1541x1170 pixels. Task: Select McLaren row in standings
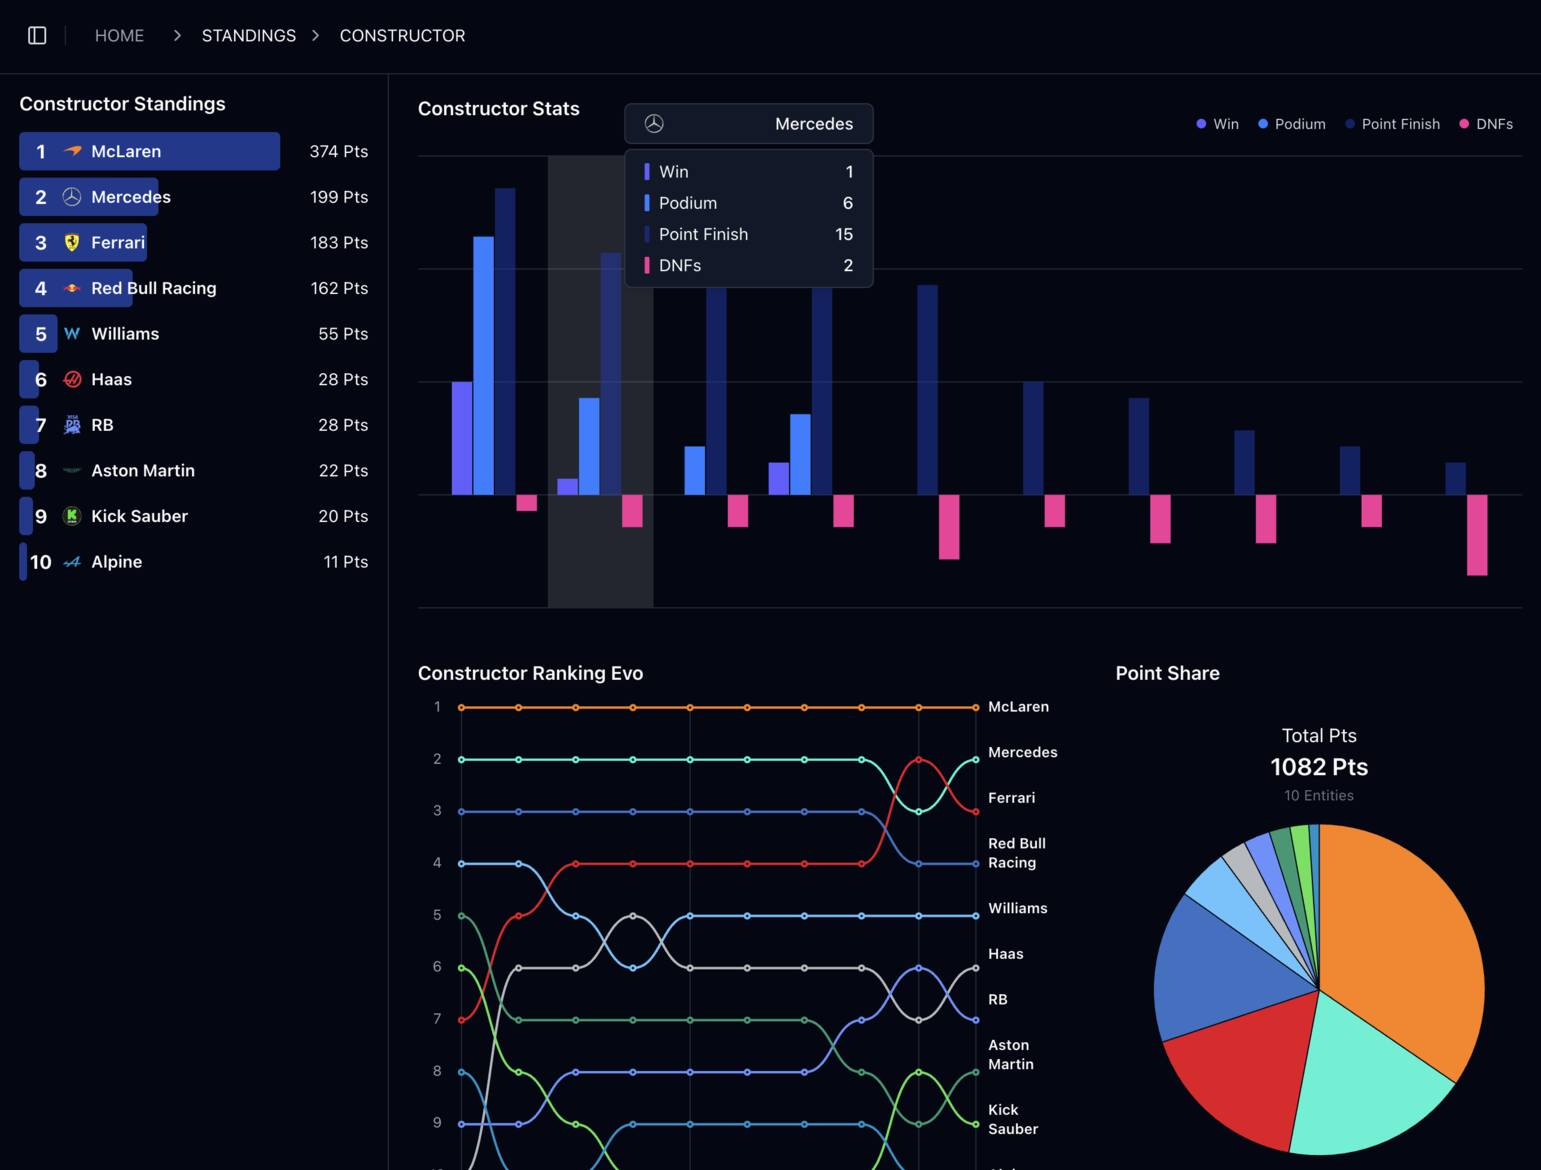(x=194, y=151)
